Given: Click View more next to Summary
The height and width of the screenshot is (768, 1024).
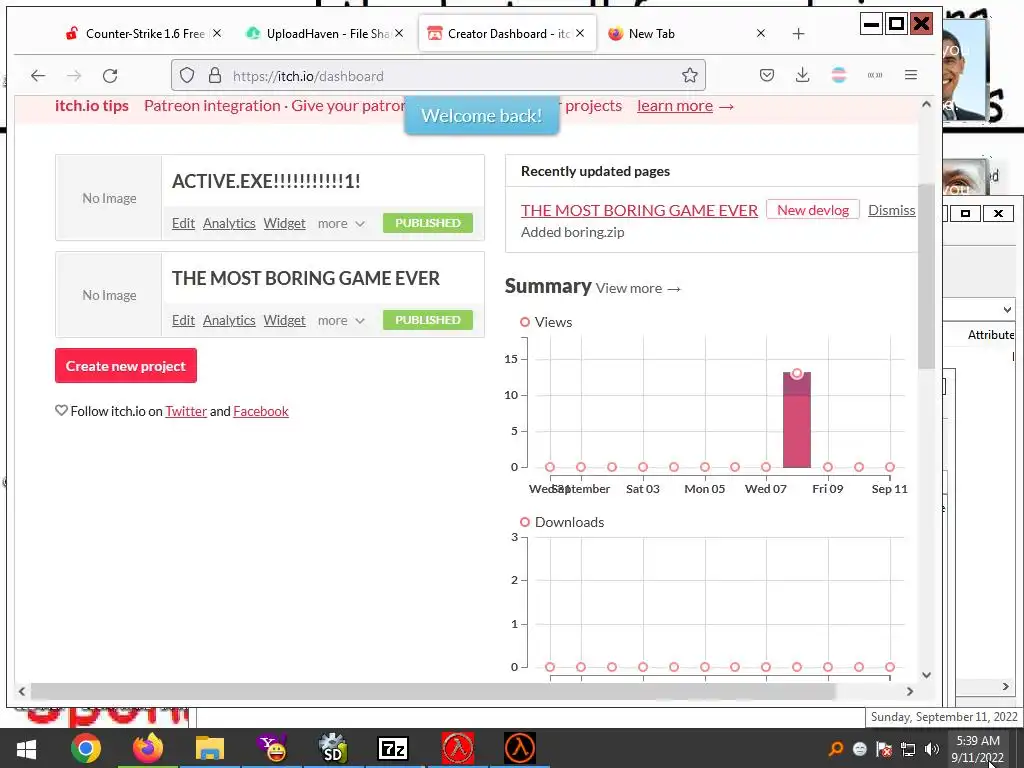Looking at the screenshot, I should 638,288.
